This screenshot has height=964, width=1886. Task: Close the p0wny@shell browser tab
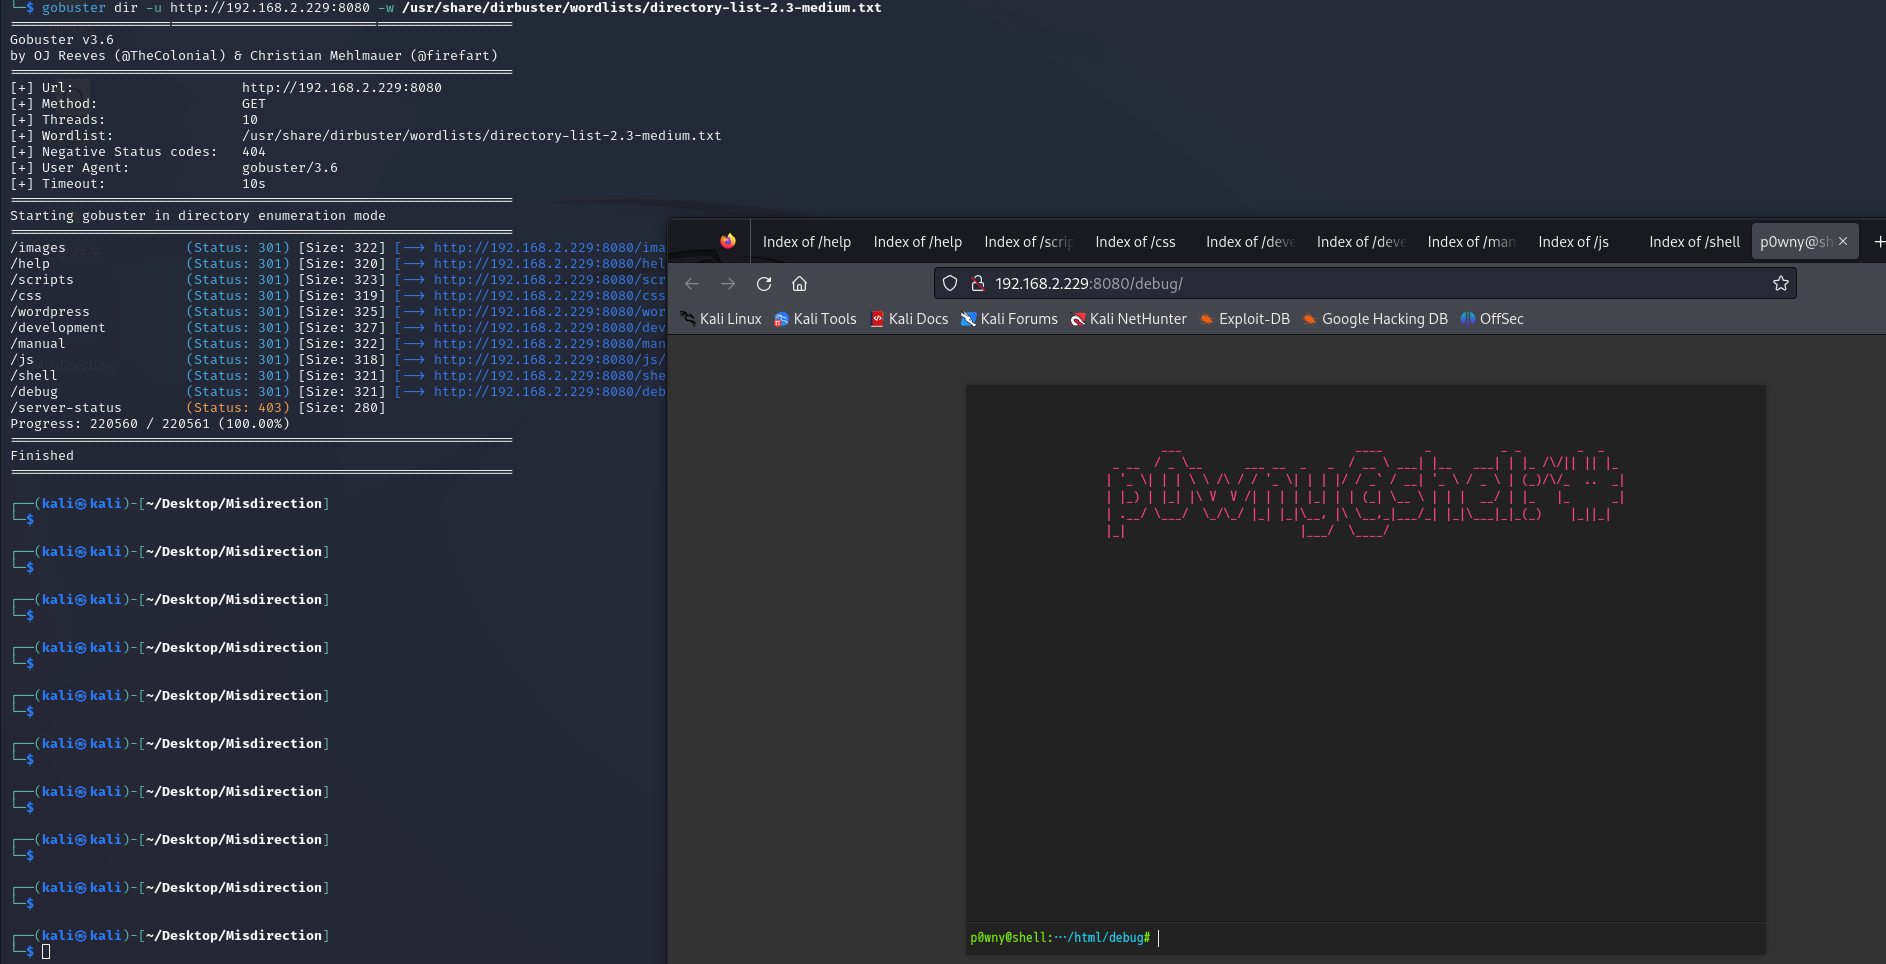click(1843, 241)
